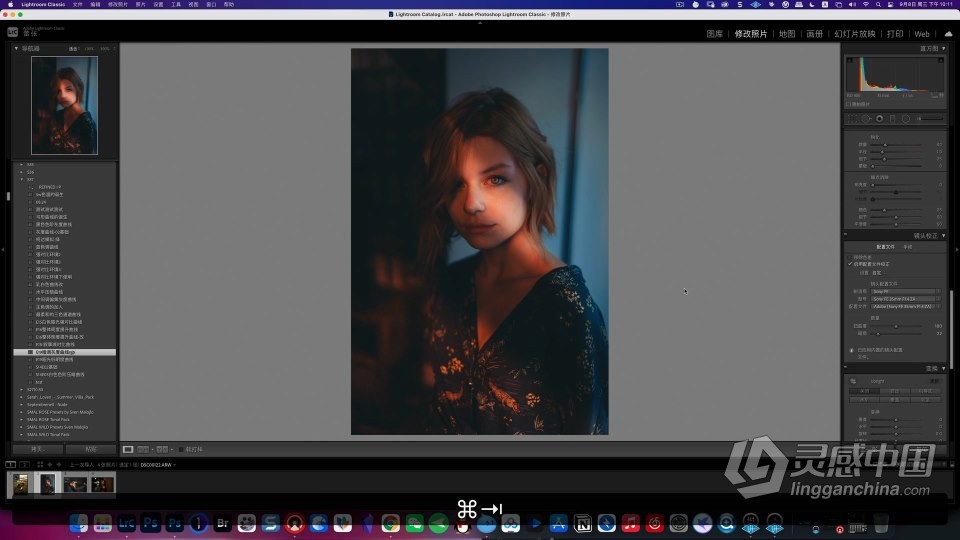The width and height of the screenshot is (960, 540).
Task: Open Finder from the Dock
Action: coord(78,523)
